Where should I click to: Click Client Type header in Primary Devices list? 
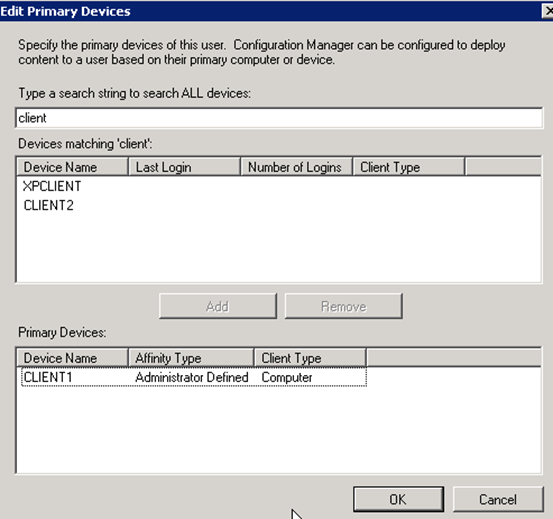coord(310,358)
